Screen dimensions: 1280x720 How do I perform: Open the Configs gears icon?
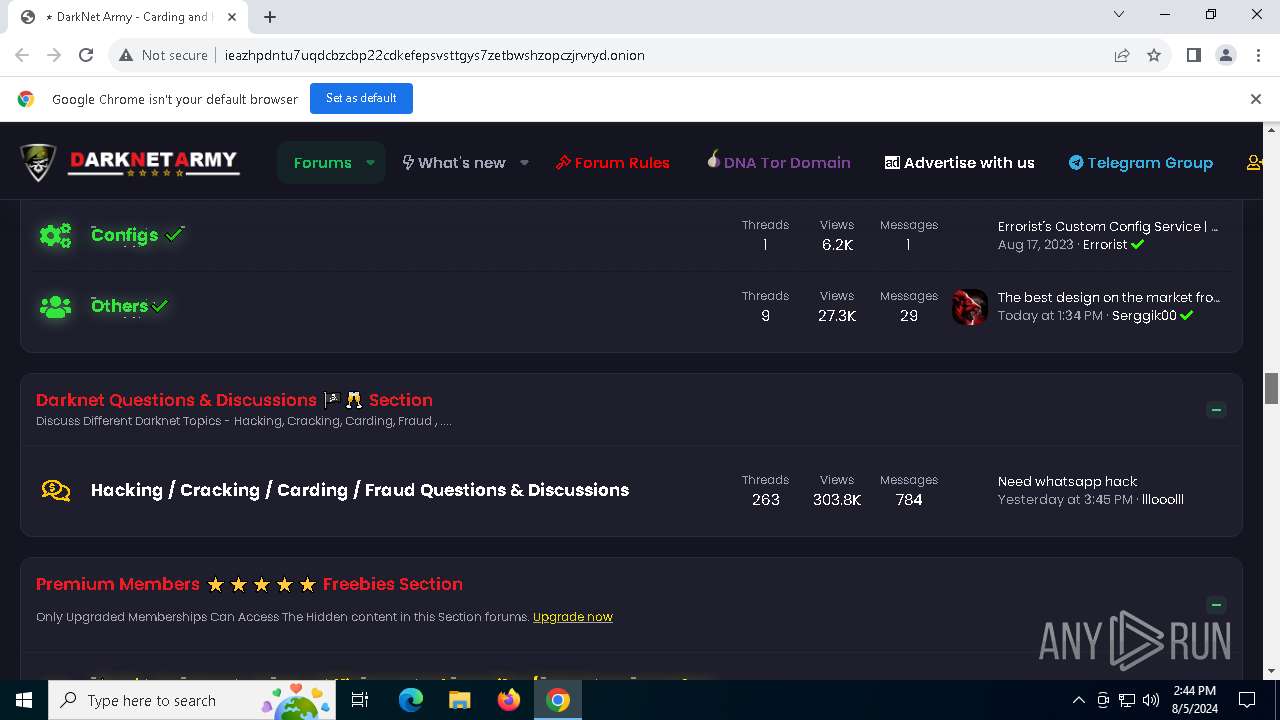click(x=55, y=235)
